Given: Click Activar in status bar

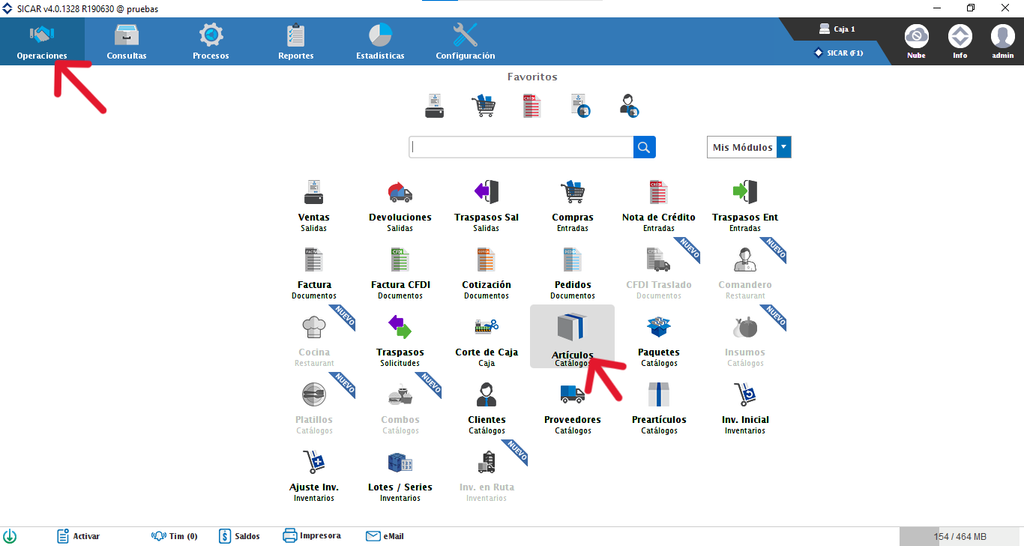Looking at the screenshot, I should coord(78,536).
